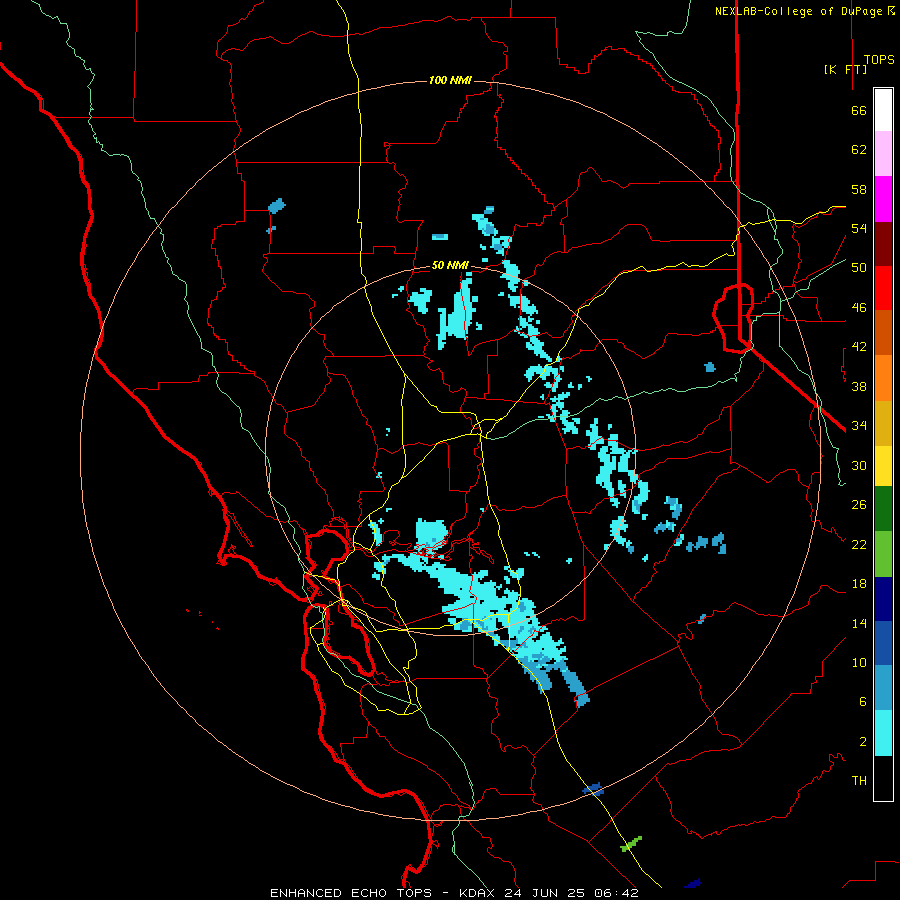Click legend value 34
900x900 pixels.
(x=859, y=426)
